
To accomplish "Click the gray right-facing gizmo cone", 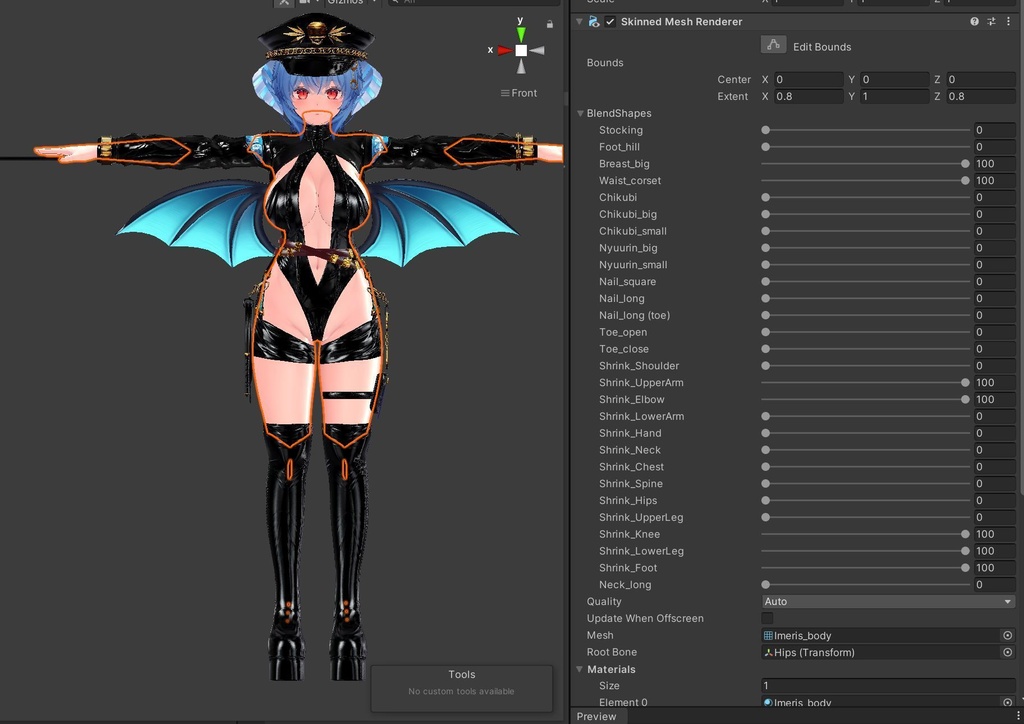I will [x=537, y=50].
